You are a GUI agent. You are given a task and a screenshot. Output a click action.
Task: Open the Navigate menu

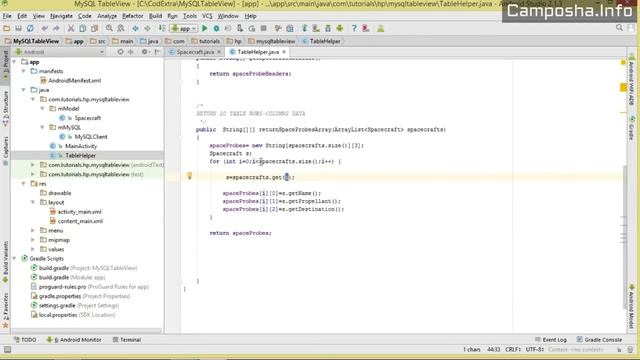point(61,16)
